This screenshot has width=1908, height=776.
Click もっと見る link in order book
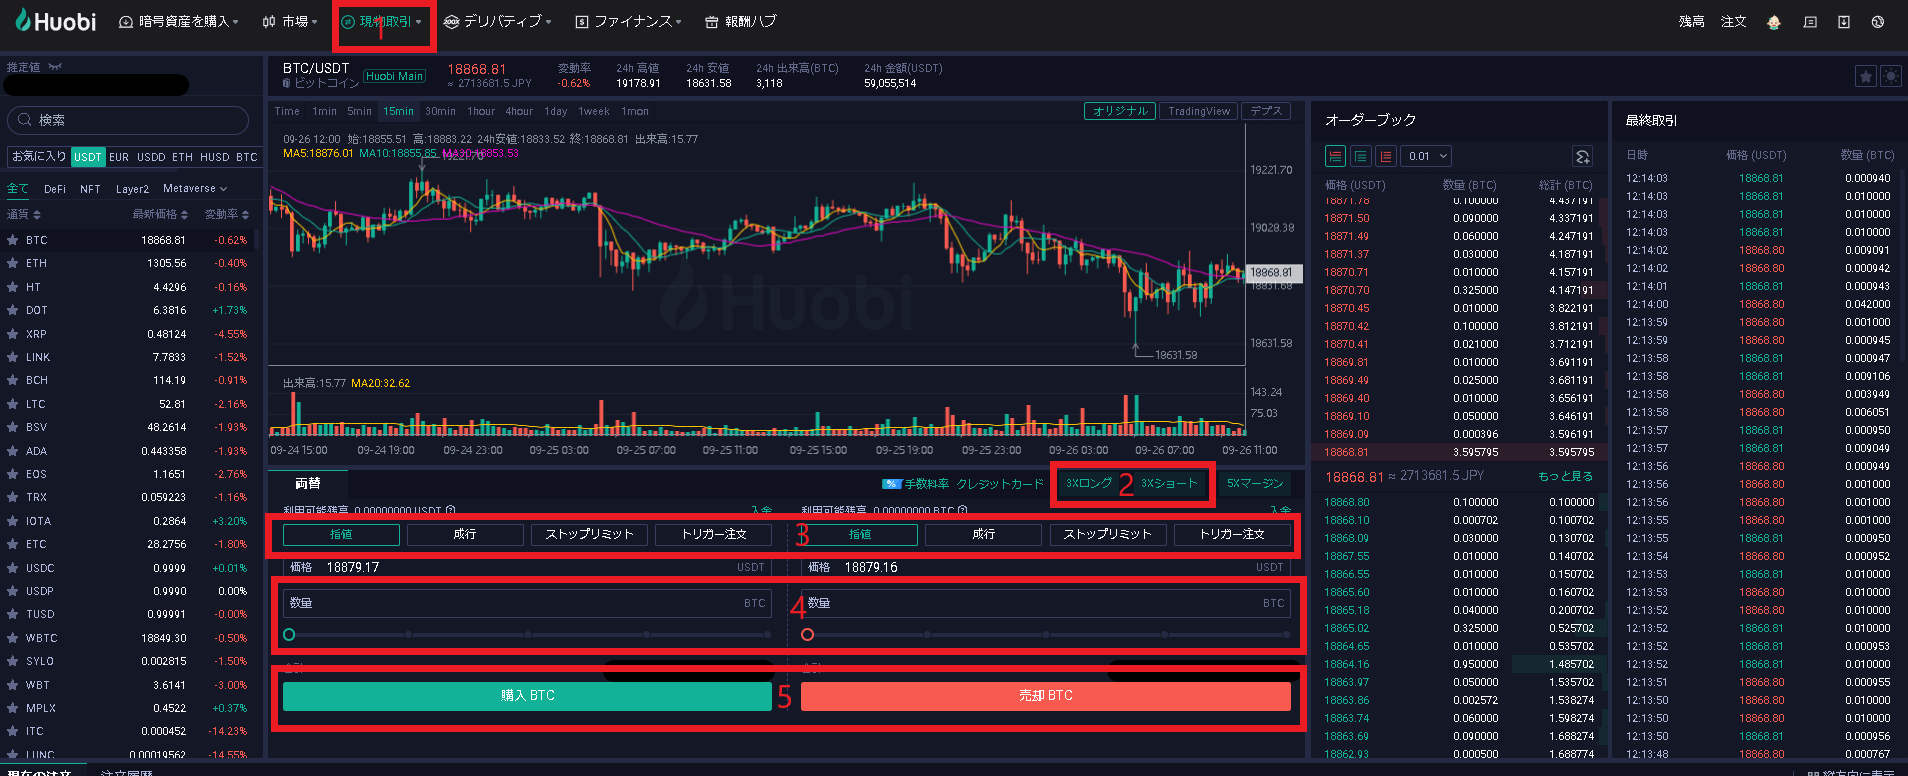(x=1566, y=477)
